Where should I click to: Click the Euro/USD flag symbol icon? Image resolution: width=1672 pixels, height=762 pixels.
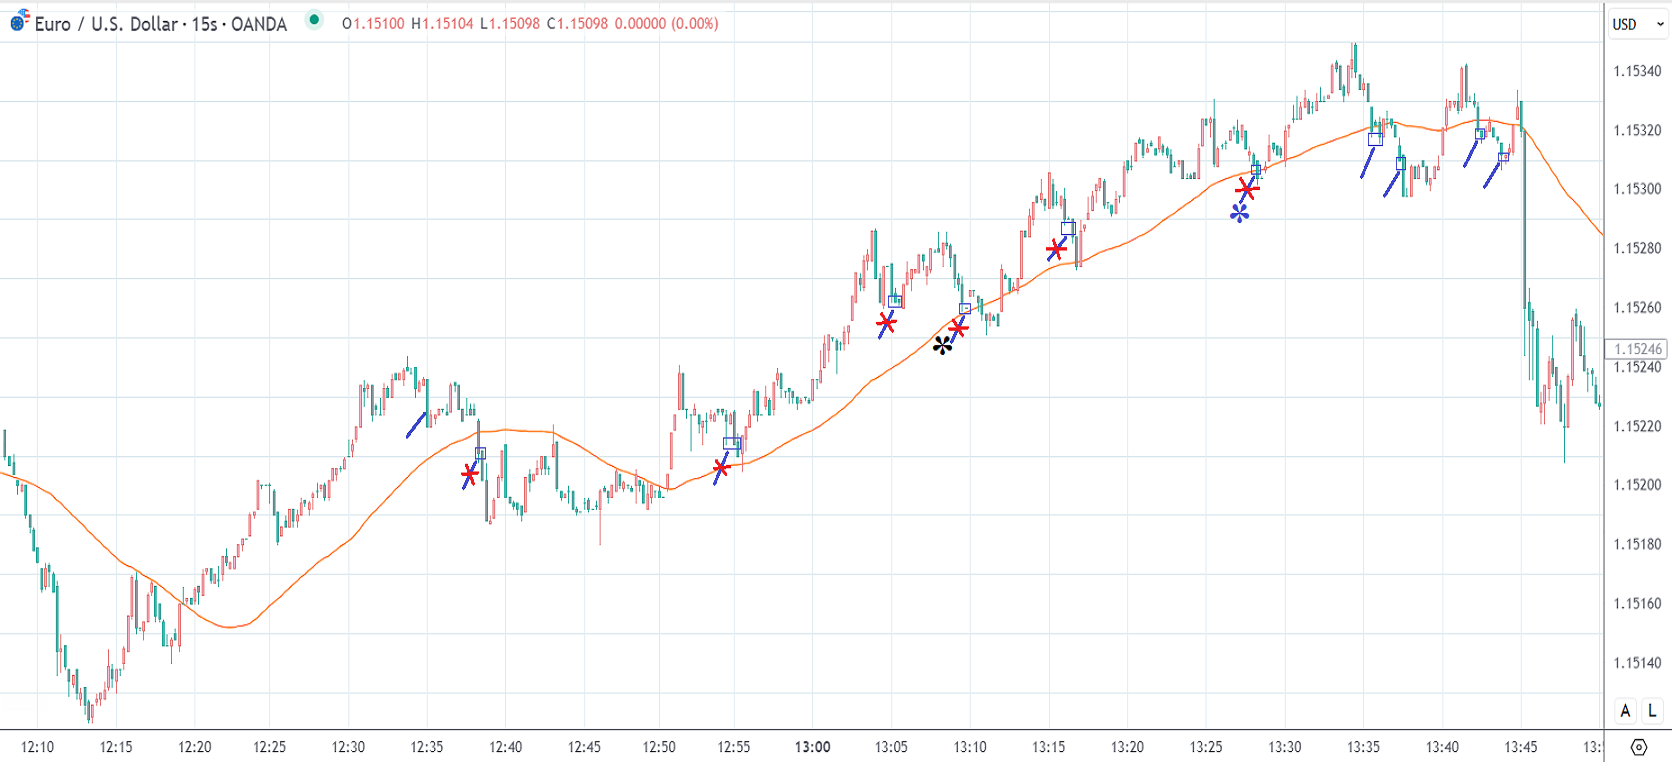tap(19, 21)
